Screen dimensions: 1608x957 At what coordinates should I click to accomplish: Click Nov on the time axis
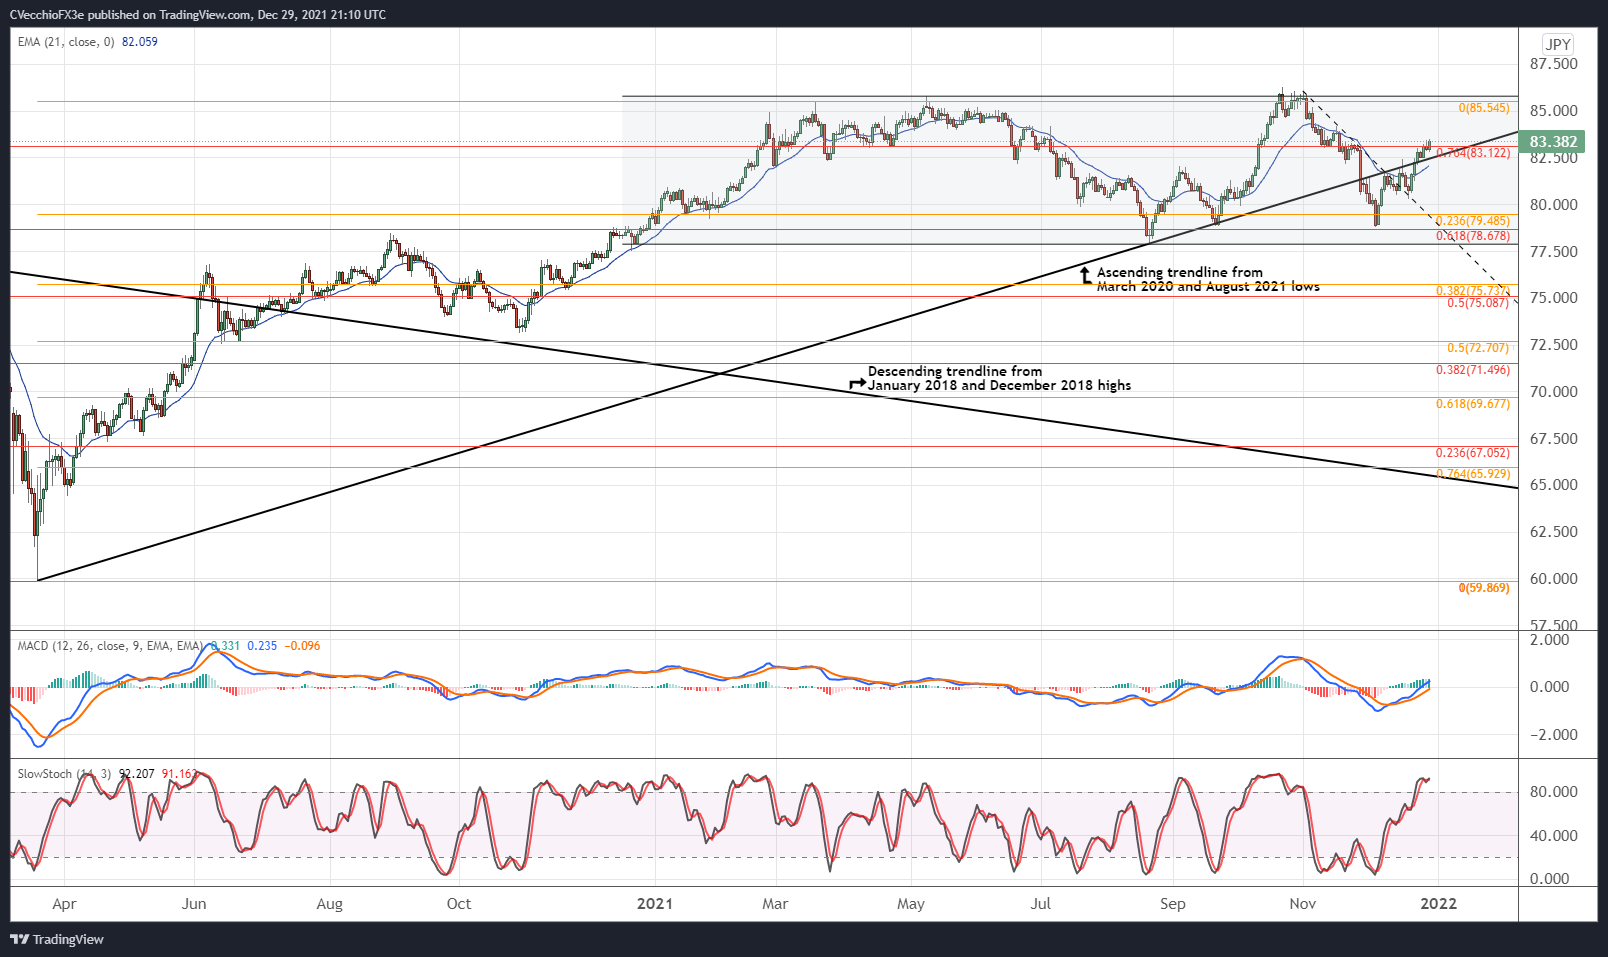coord(1302,904)
